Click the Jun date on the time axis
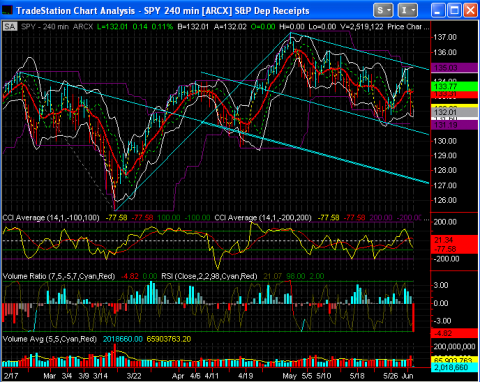 (407, 376)
